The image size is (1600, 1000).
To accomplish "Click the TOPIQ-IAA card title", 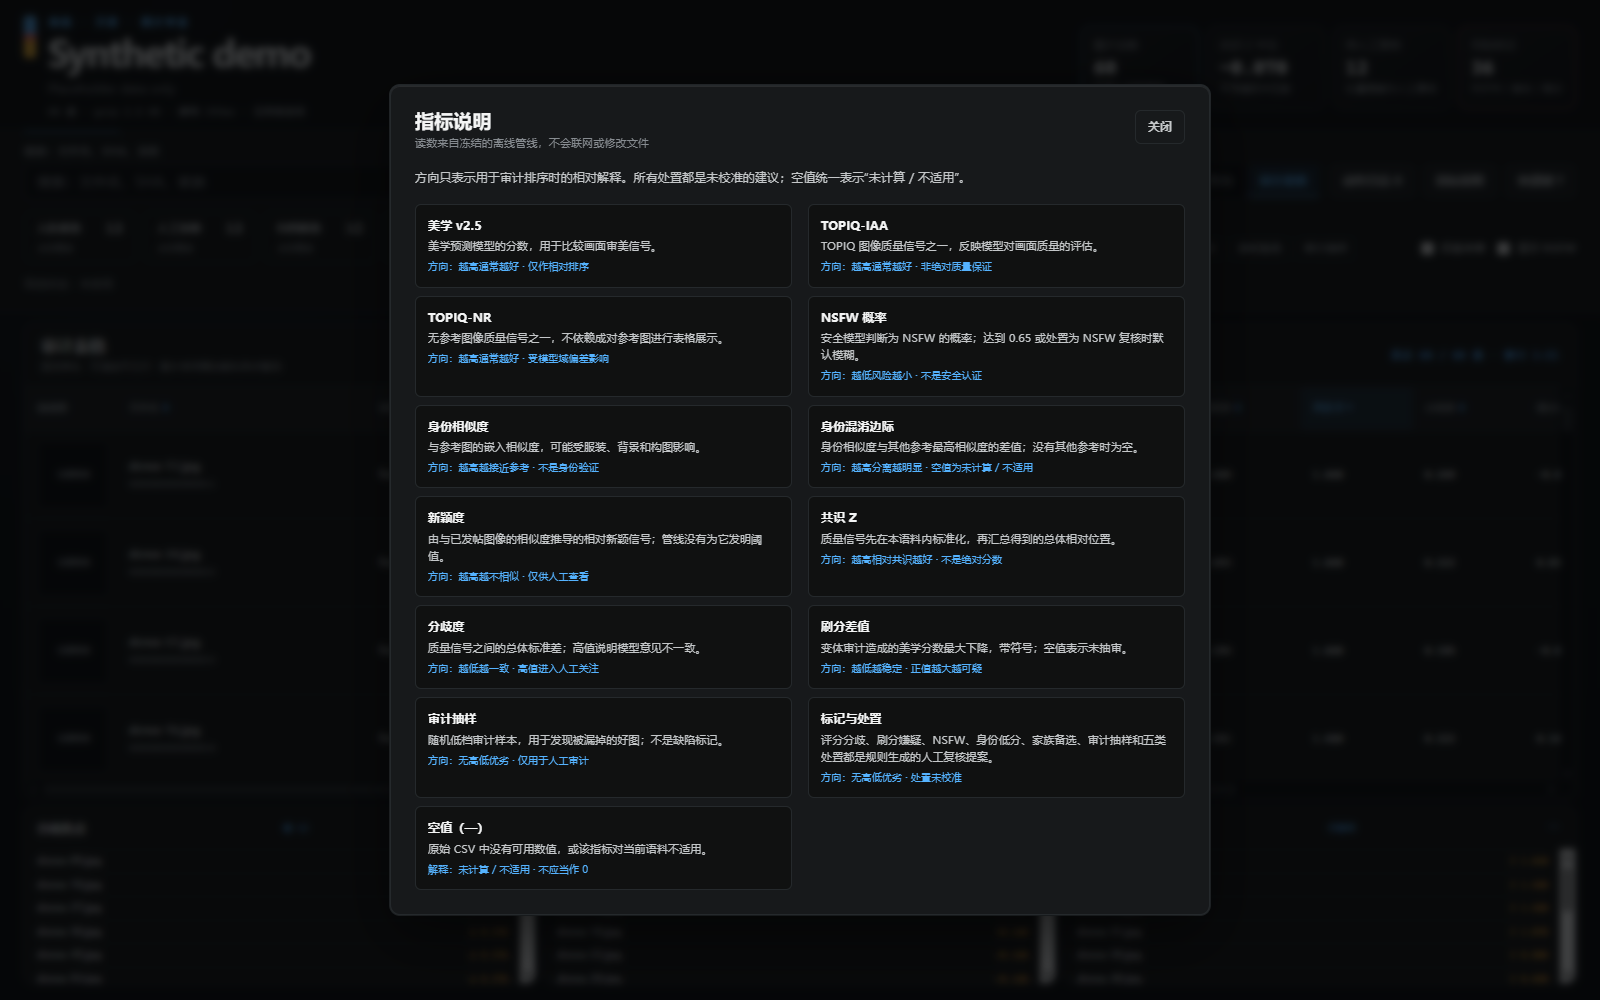I will (854, 226).
